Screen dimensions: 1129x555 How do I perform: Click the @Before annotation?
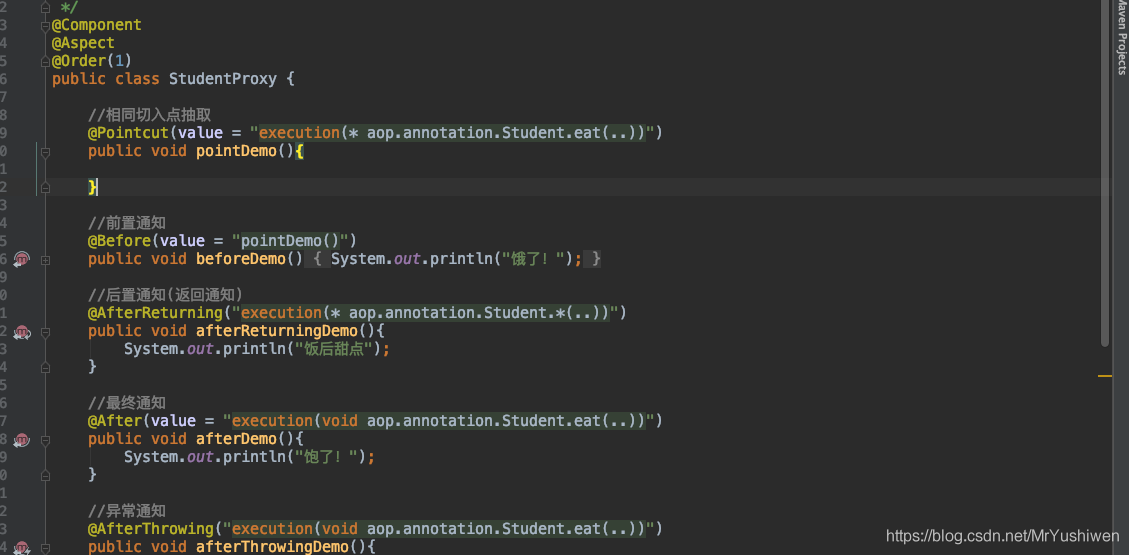tap(119, 241)
